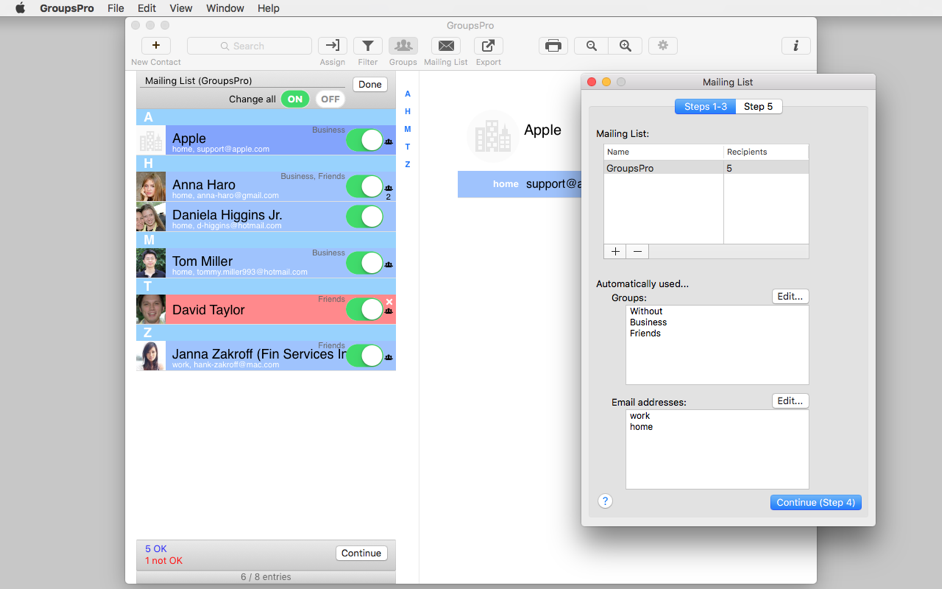The width and height of the screenshot is (942, 589).
Task: Select the Daniela Higgins Jr. contact name
Action: [227, 215]
